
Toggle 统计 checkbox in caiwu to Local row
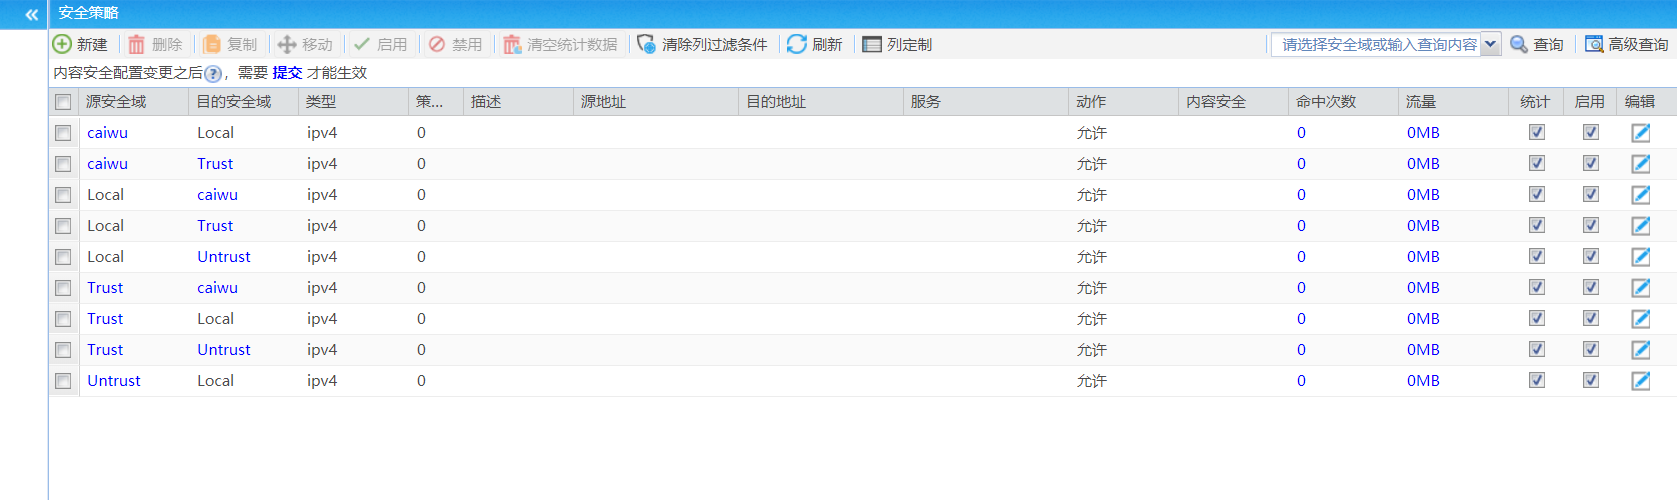1537,132
